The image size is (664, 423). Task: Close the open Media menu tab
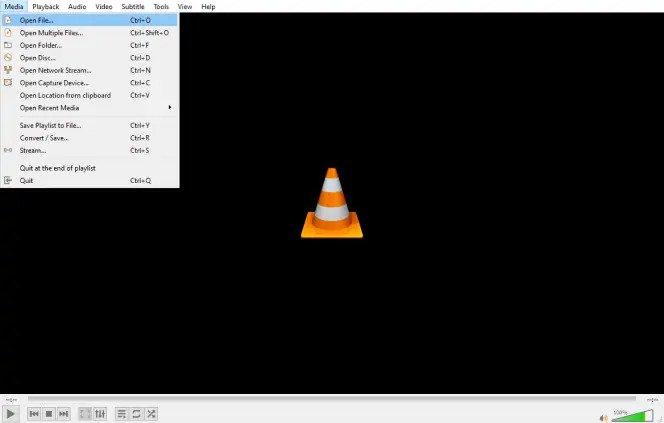point(14,6)
